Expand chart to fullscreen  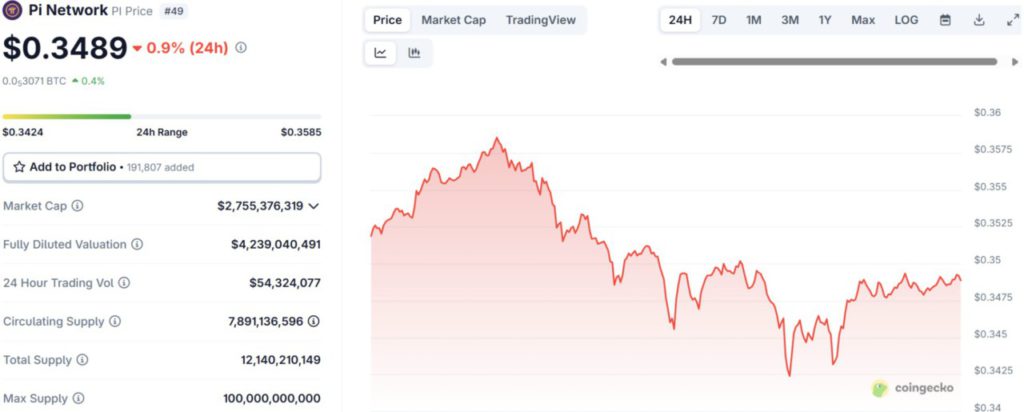[1011, 20]
